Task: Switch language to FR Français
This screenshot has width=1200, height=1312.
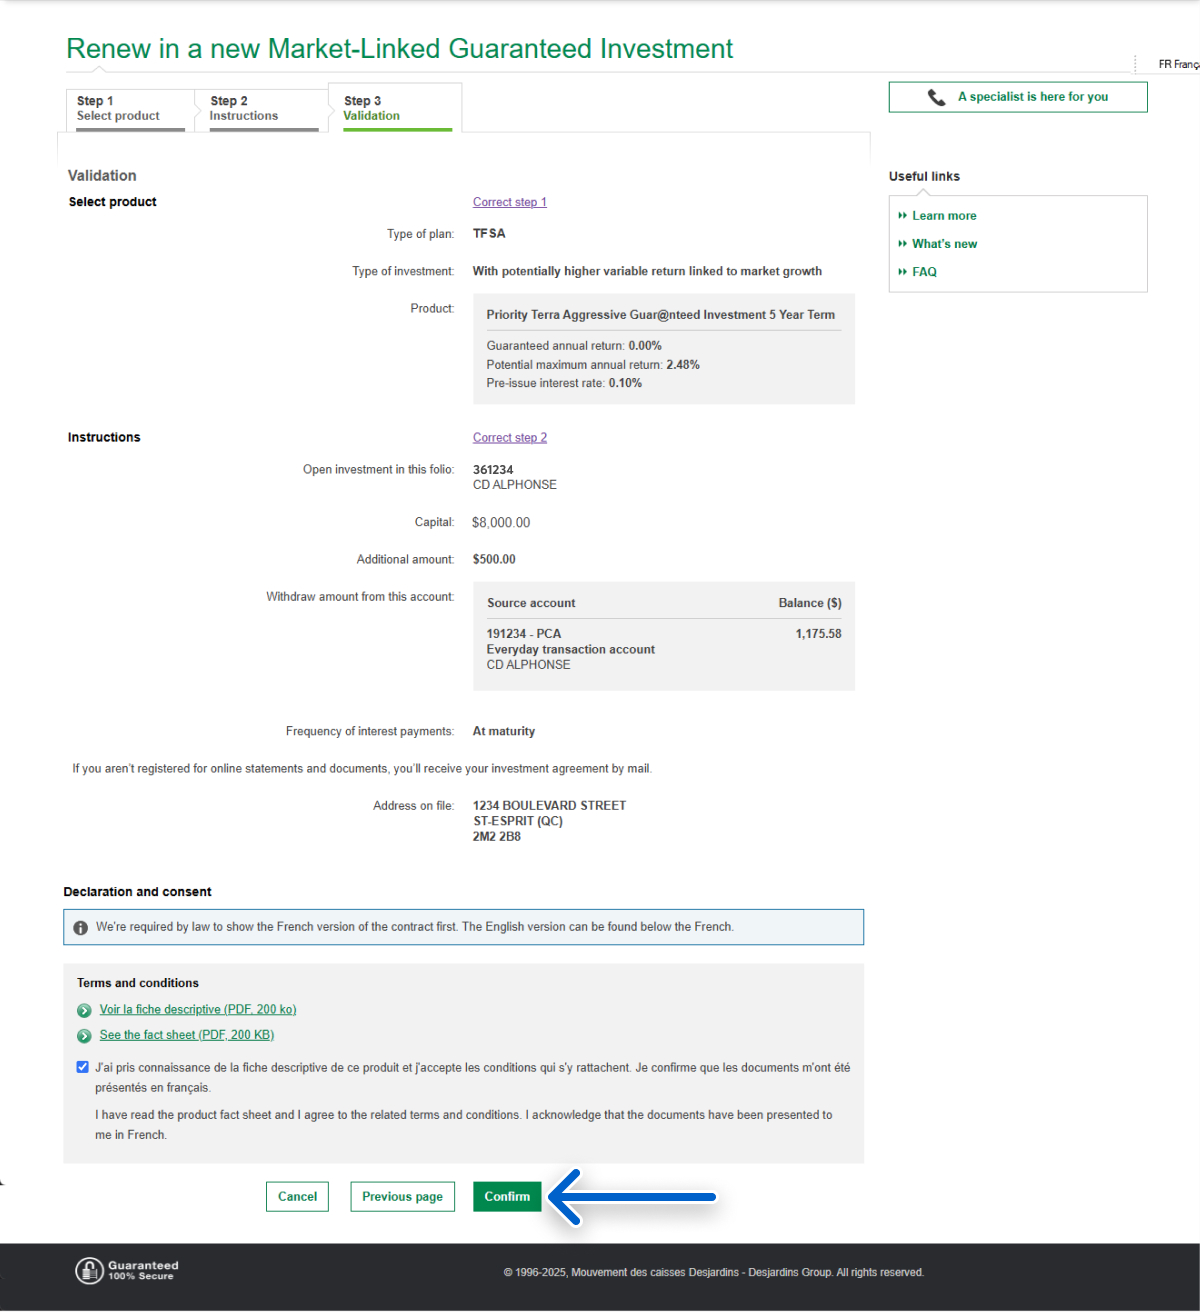Action: pyautogui.click(x=1178, y=64)
